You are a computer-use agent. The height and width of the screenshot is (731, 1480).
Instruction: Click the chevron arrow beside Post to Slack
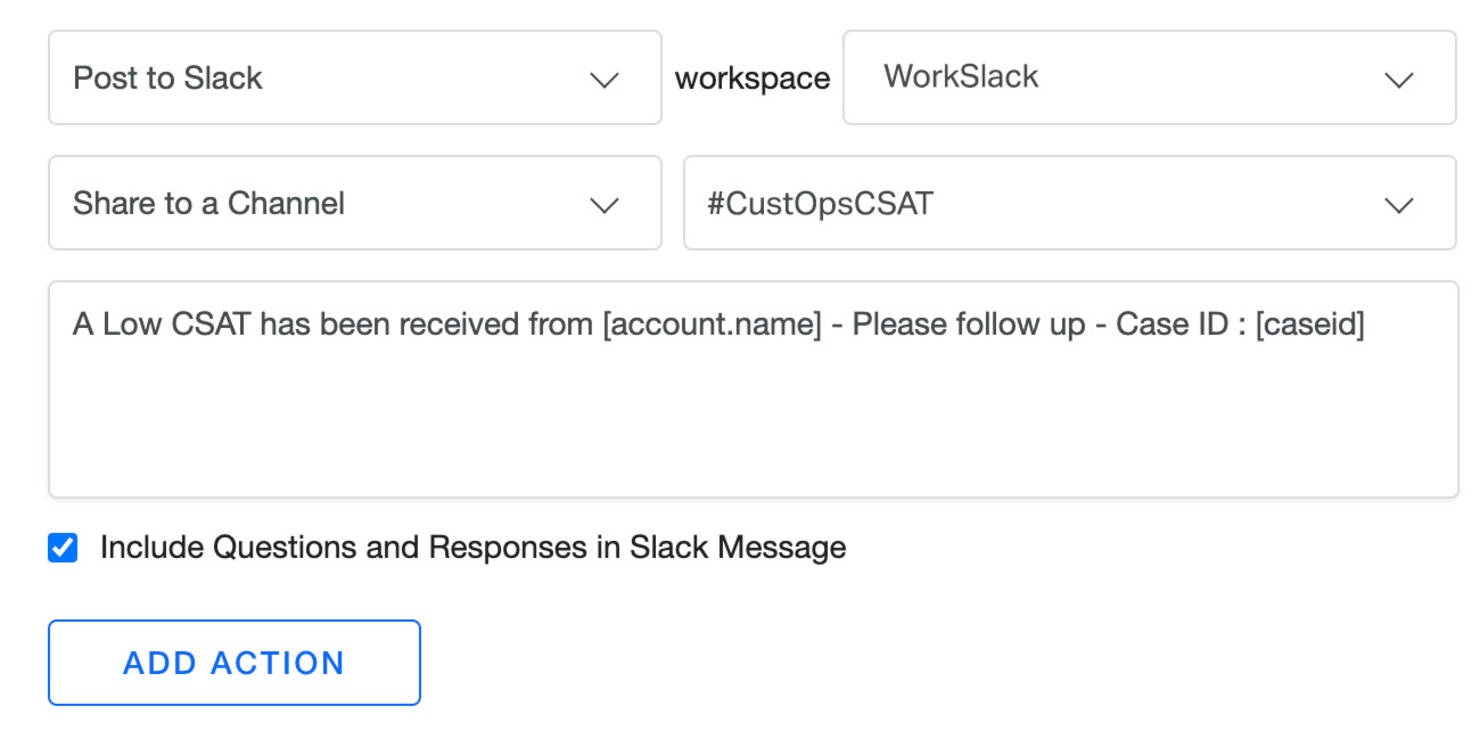click(604, 80)
